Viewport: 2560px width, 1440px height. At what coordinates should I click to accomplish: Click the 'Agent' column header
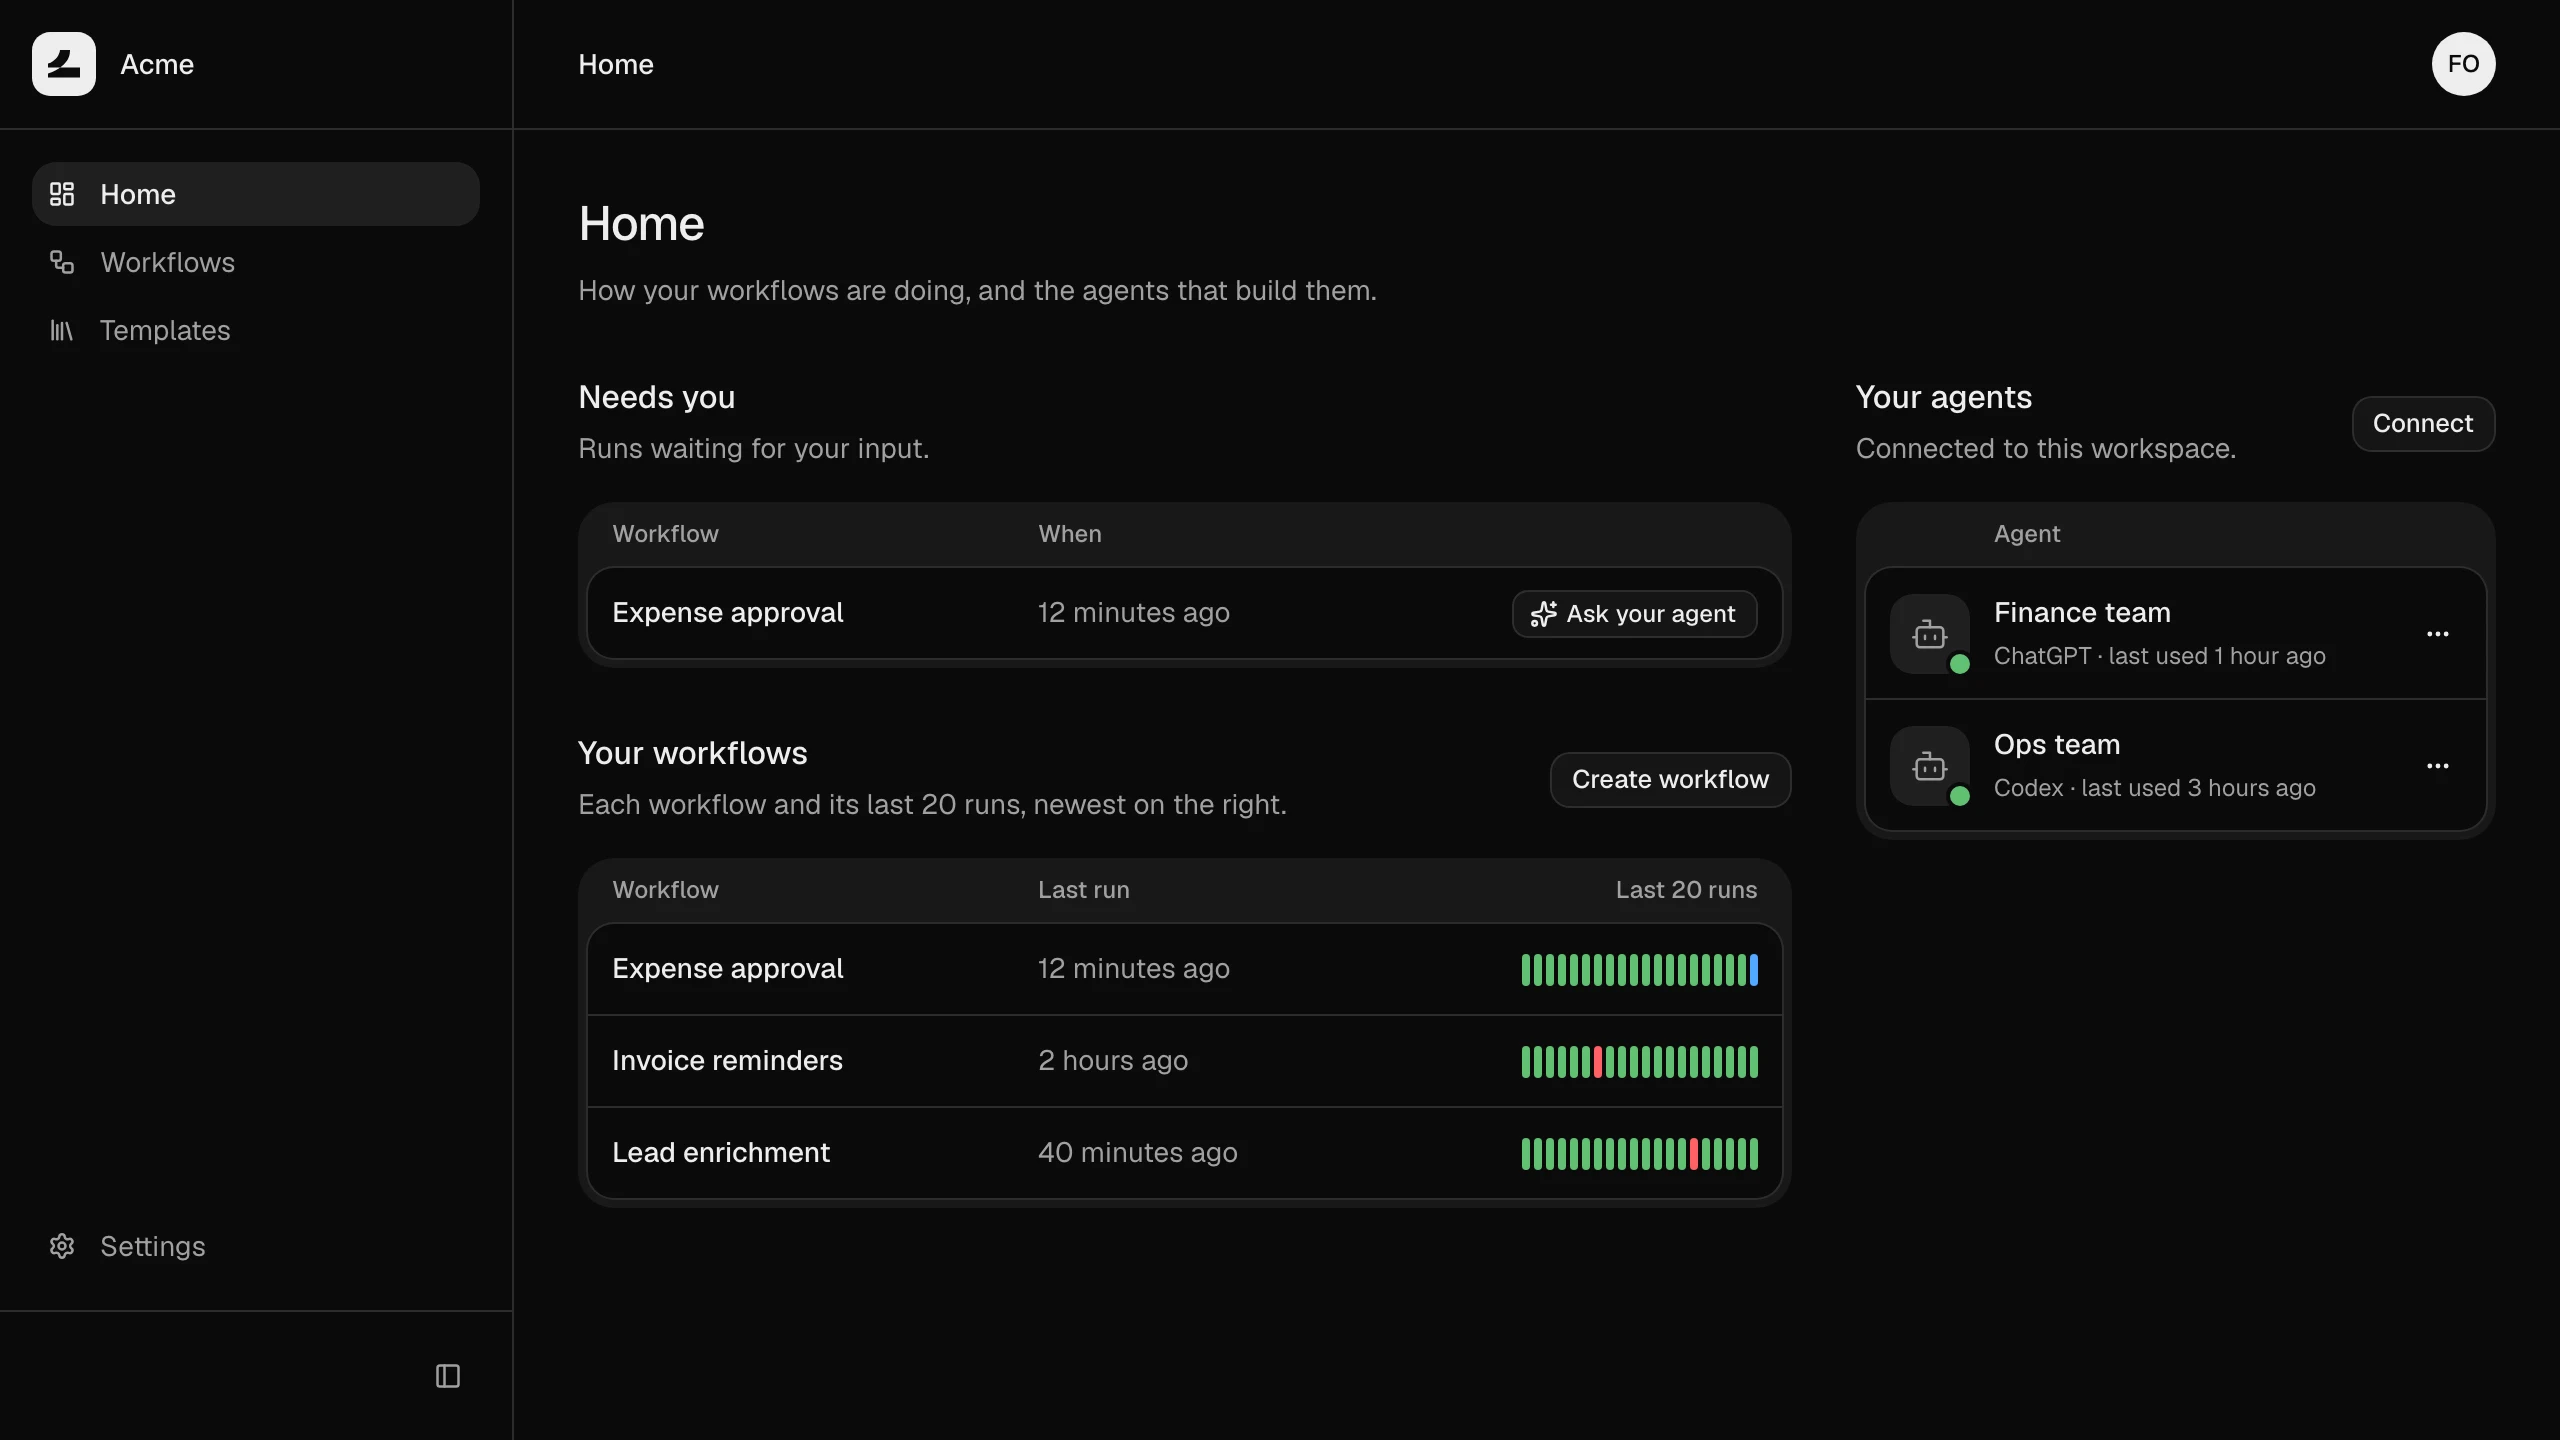pos(2027,534)
